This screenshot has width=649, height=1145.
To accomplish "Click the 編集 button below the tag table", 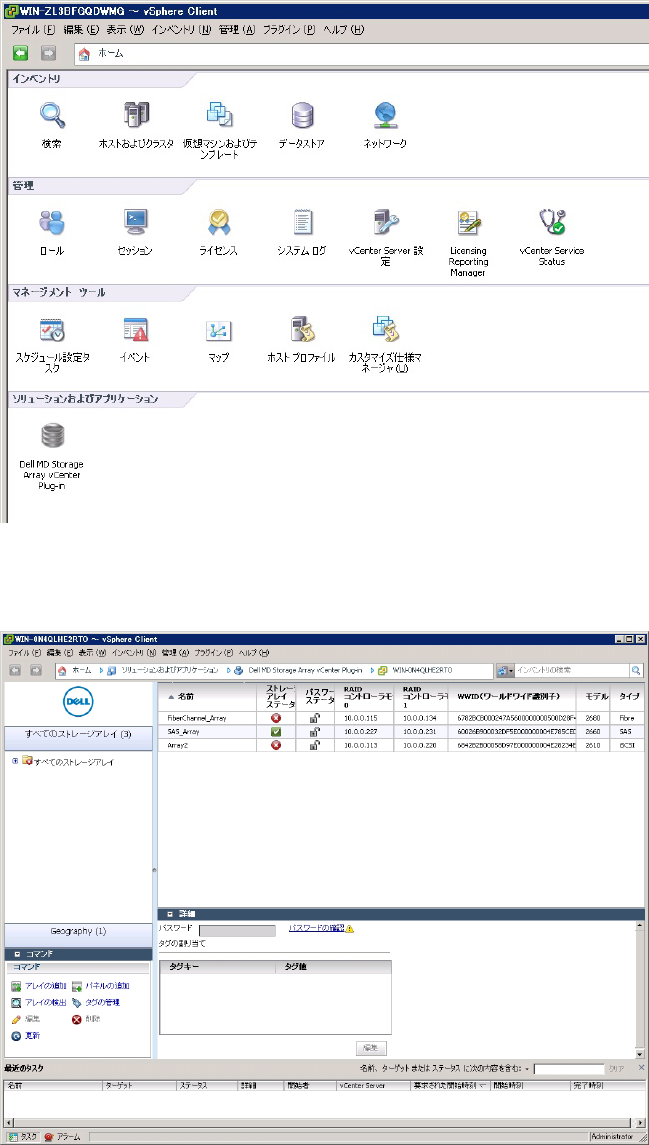I will [x=371, y=1048].
